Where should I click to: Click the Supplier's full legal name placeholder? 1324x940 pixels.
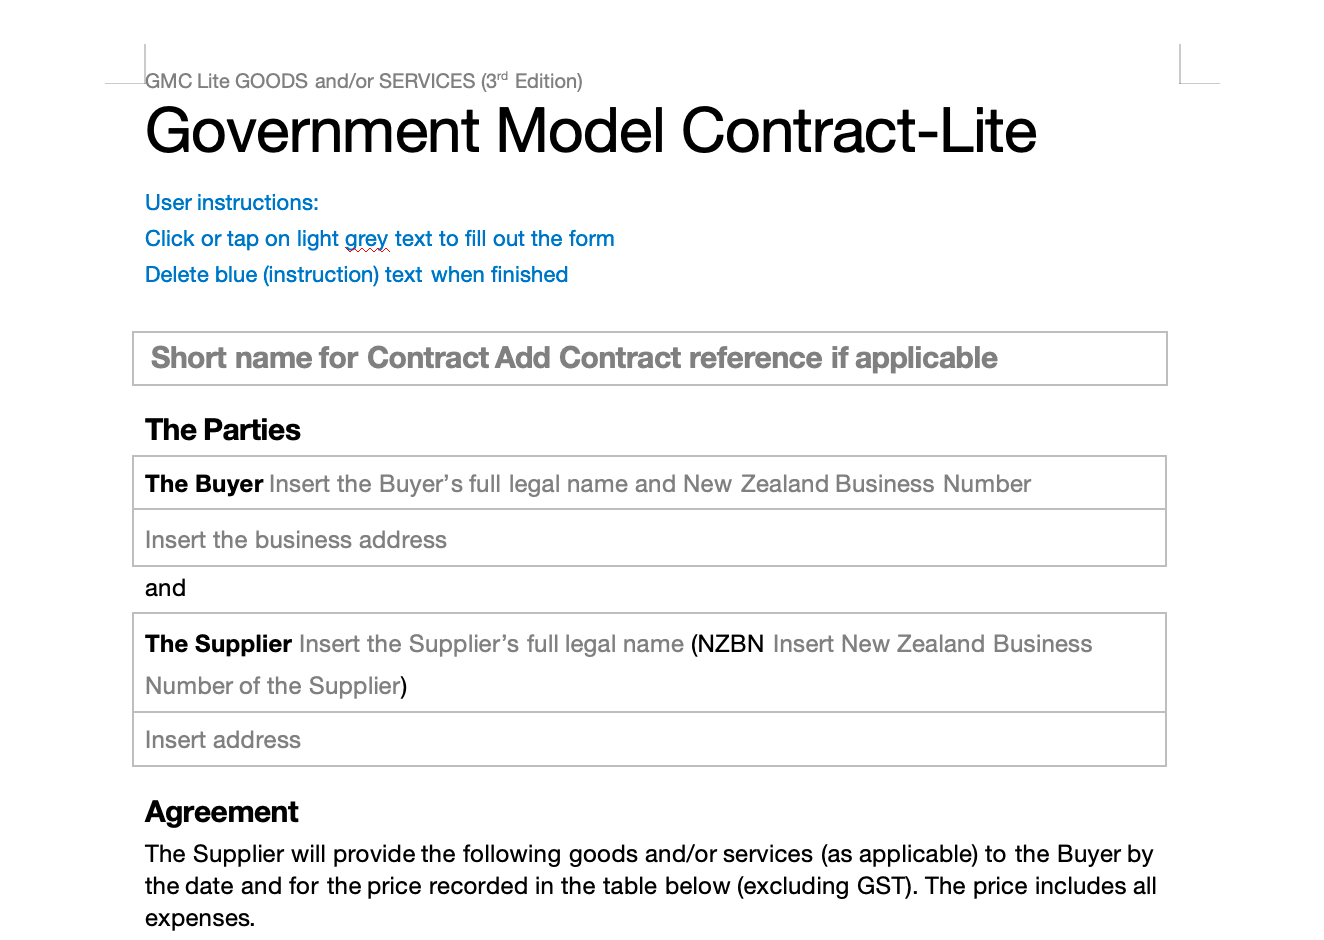(x=491, y=644)
